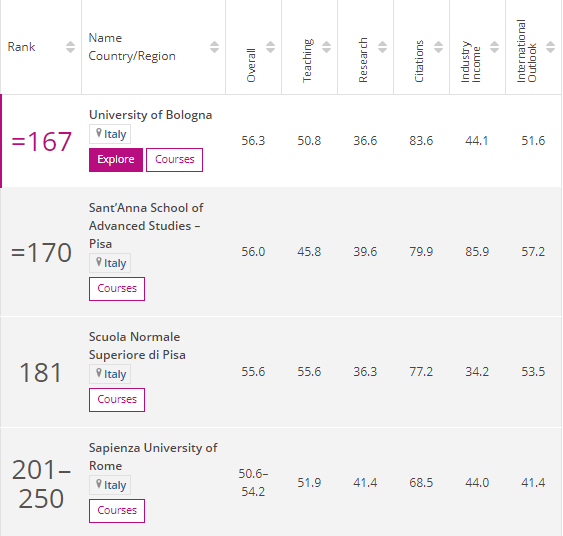The height and width of the screenshot is (536, 563).
Task: Select rank =170 cell
Action: tap(41, 252)
